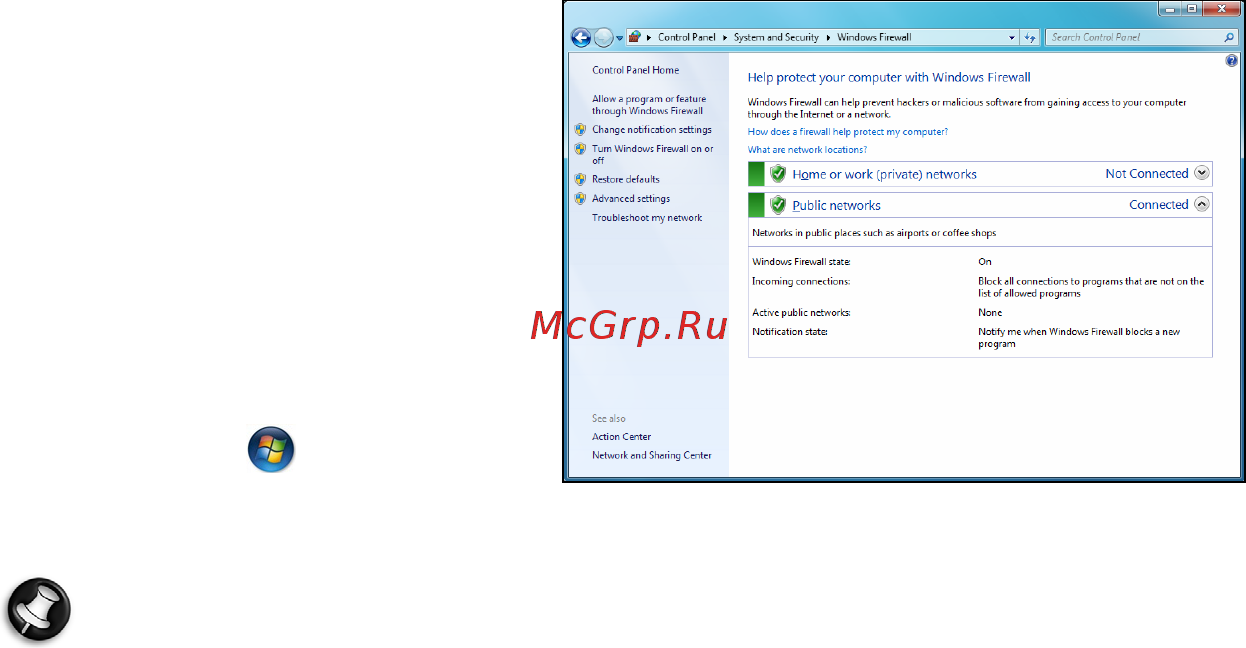Click the Incoming connections label
Viewport: 1246px width, 648px height.
coord(801,281)
